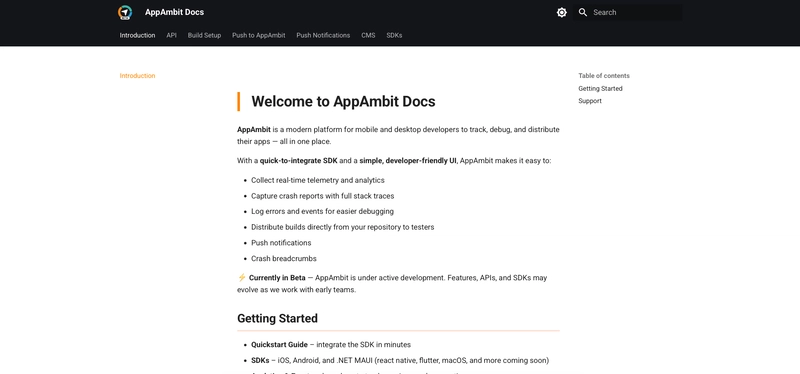800x374 pixels.
Task: Open the Quickstart Guide link
Action: [x=279, y=344]
